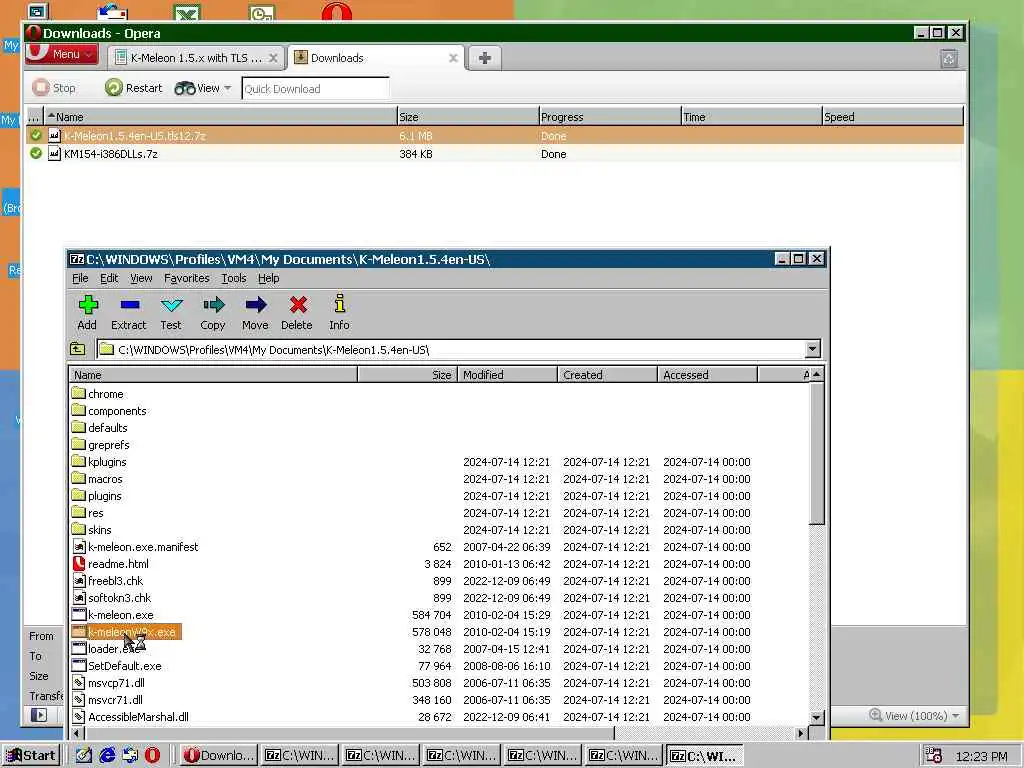This screenshot has width=1024, height=768.
Task: Click 7-Zip horizontal scrollbar right arrow
Action: pyautogui.click(x=801, y=733)
